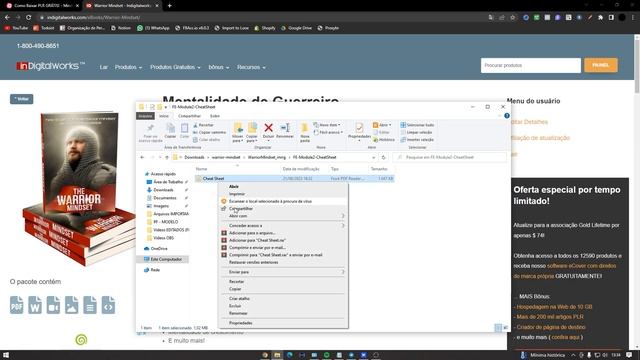Click in the Procurar produtos search field
This screenshot has width=640, height=360.
pos(531,65)
